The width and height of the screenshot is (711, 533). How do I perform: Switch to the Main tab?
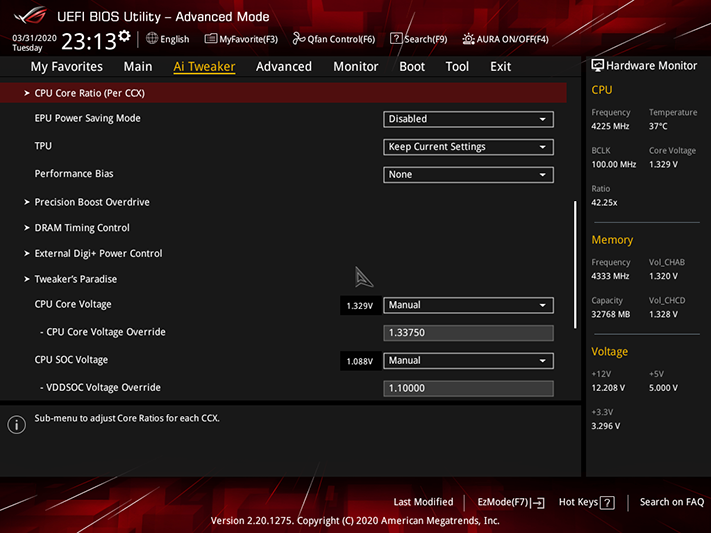(138, 67)
